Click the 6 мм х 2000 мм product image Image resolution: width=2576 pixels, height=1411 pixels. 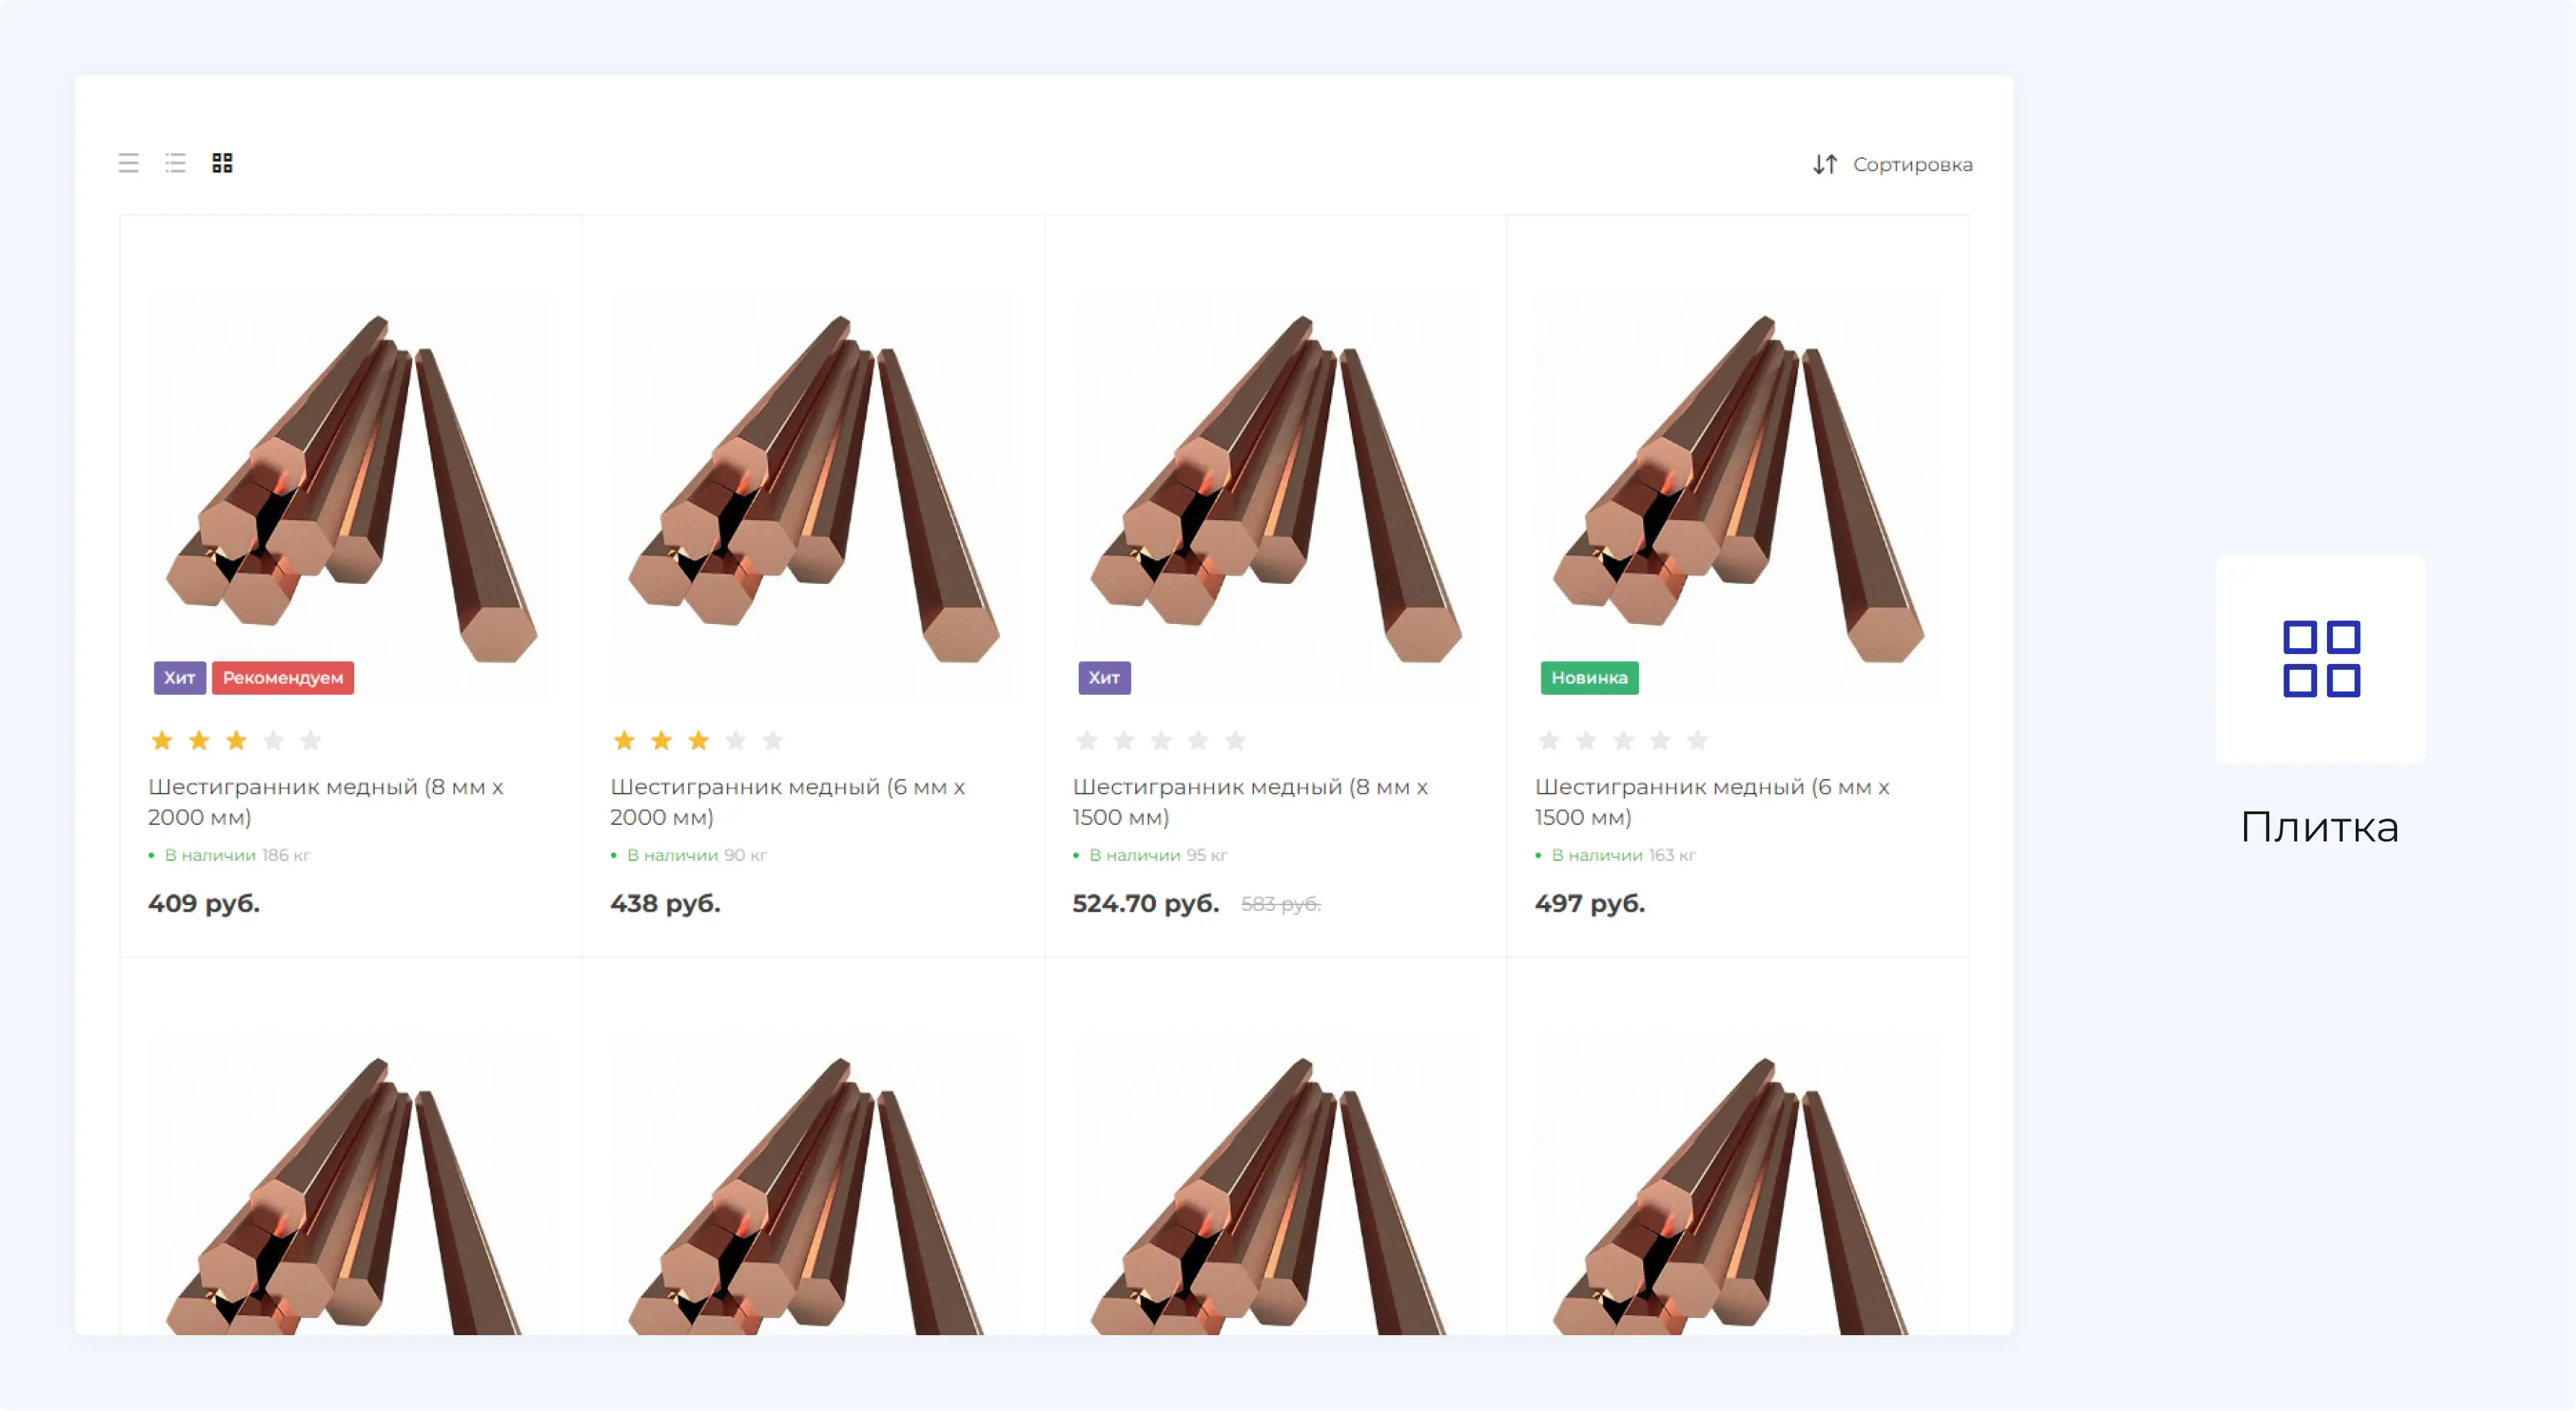(812, 490)
